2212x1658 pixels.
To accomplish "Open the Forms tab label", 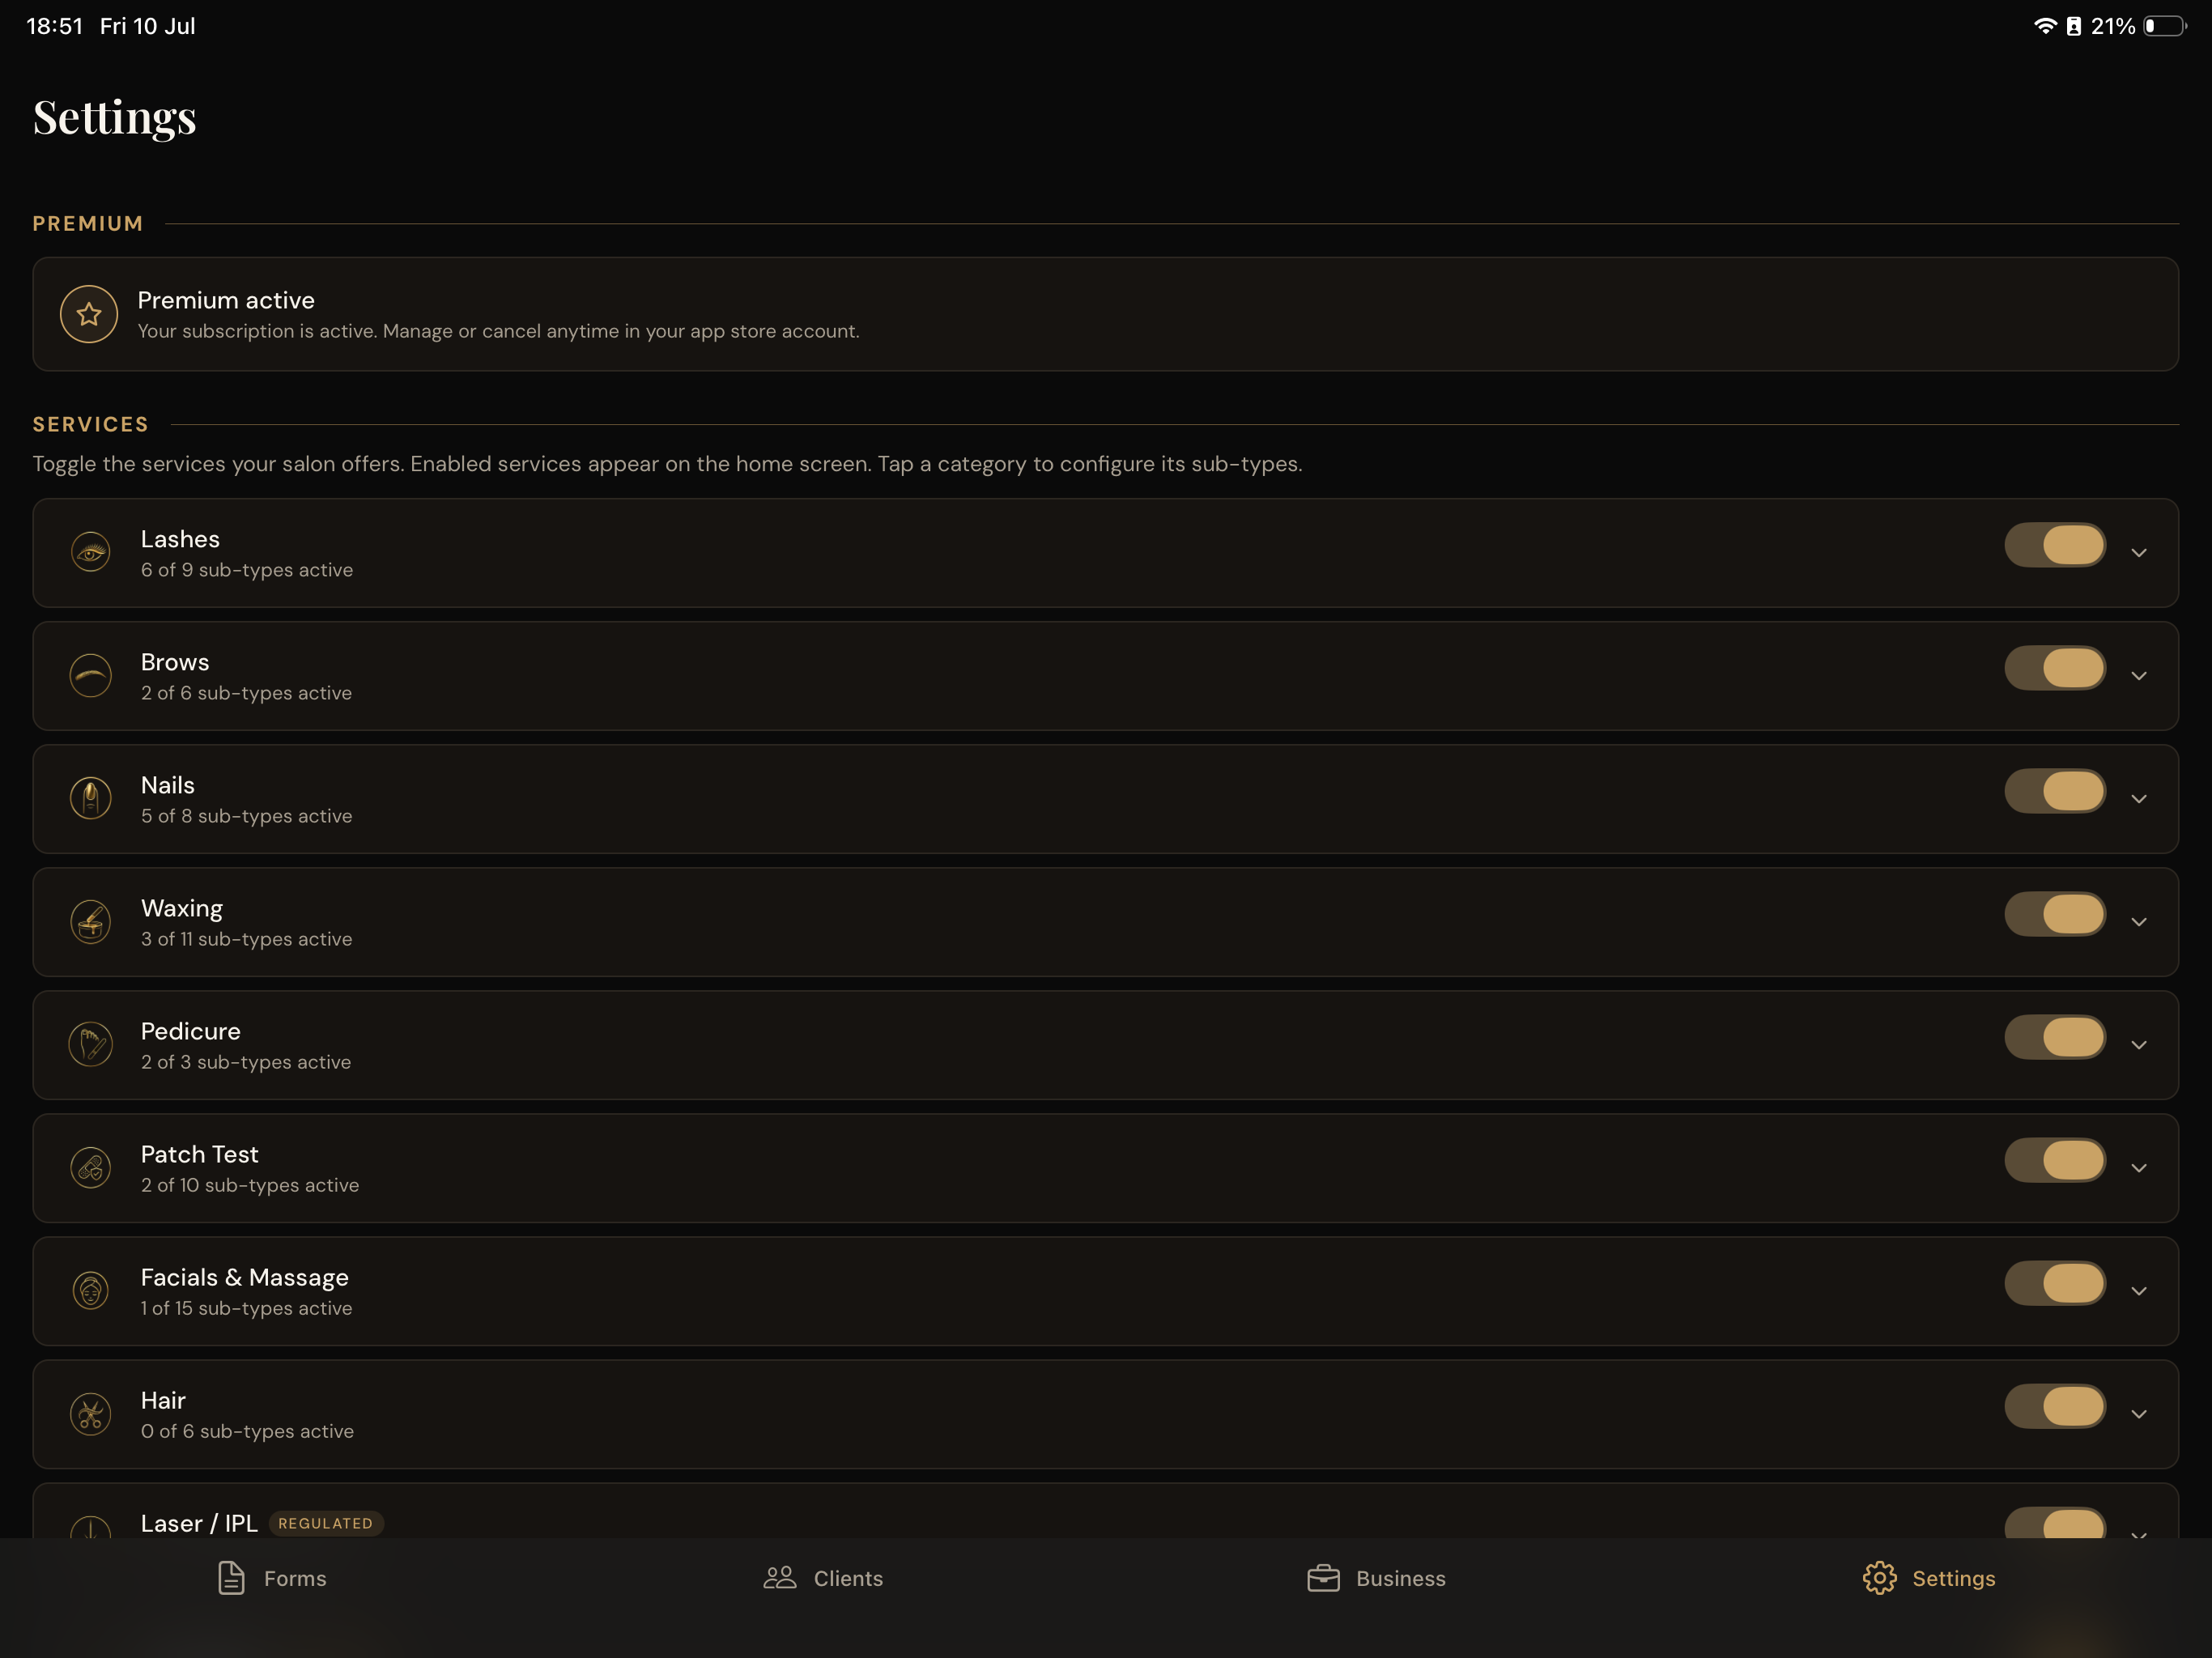I will pyautogui.click(x=295, y=1578).
